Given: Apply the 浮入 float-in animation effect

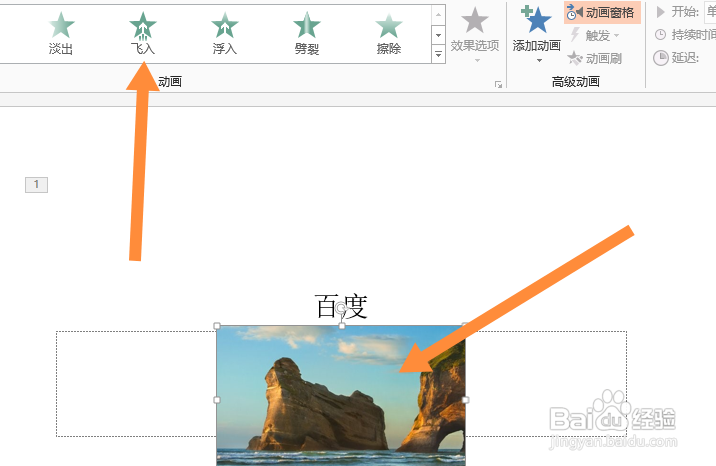Looking at the screenshot, I should coord(225,33).
